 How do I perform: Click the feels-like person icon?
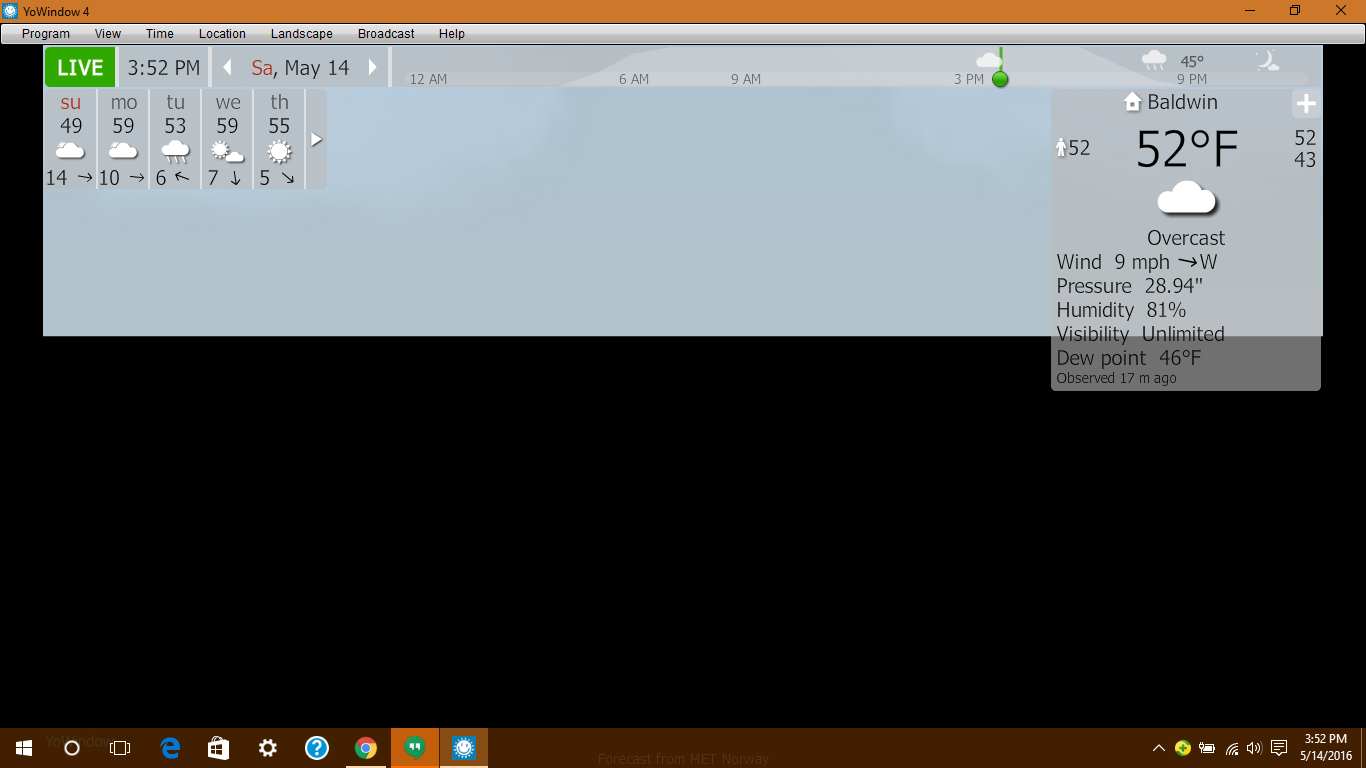1062,148
